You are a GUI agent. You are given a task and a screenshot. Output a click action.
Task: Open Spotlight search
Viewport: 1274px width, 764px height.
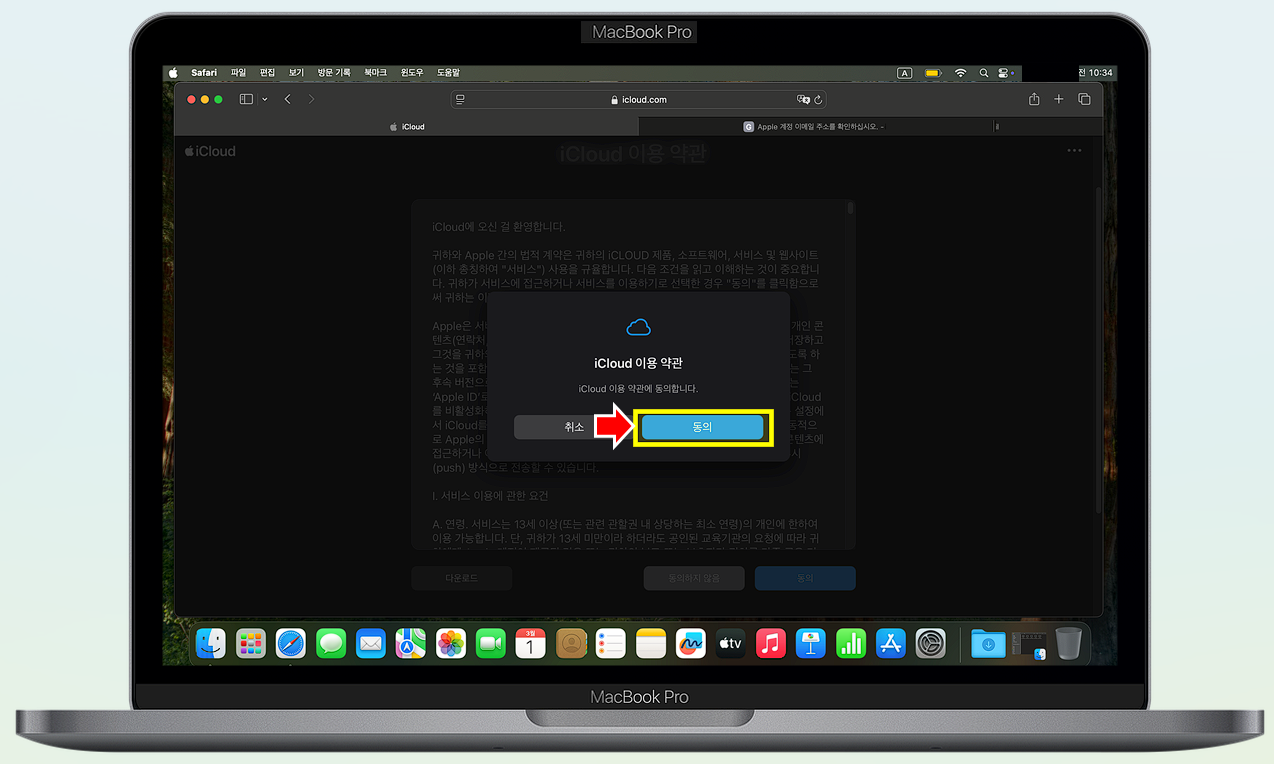click(984, 73)
